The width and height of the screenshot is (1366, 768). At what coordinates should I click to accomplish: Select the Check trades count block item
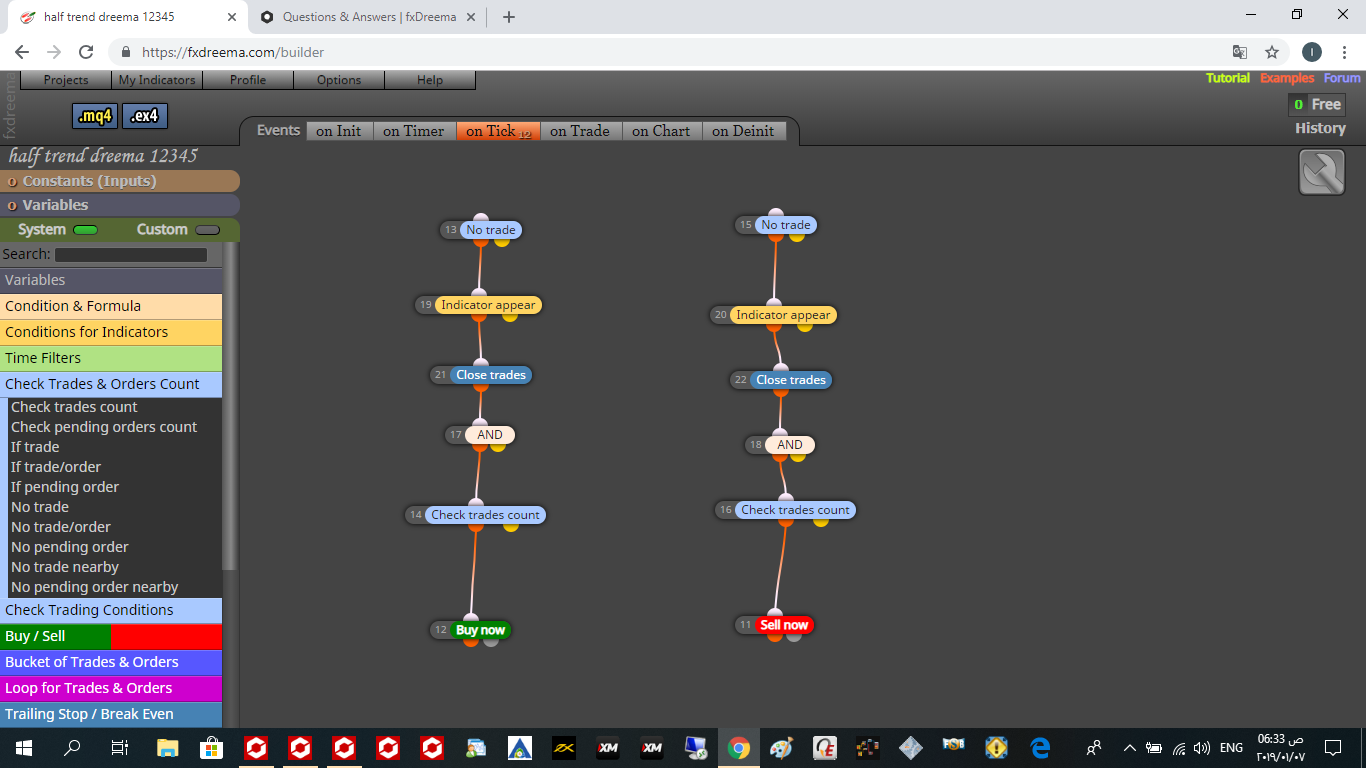74,407
